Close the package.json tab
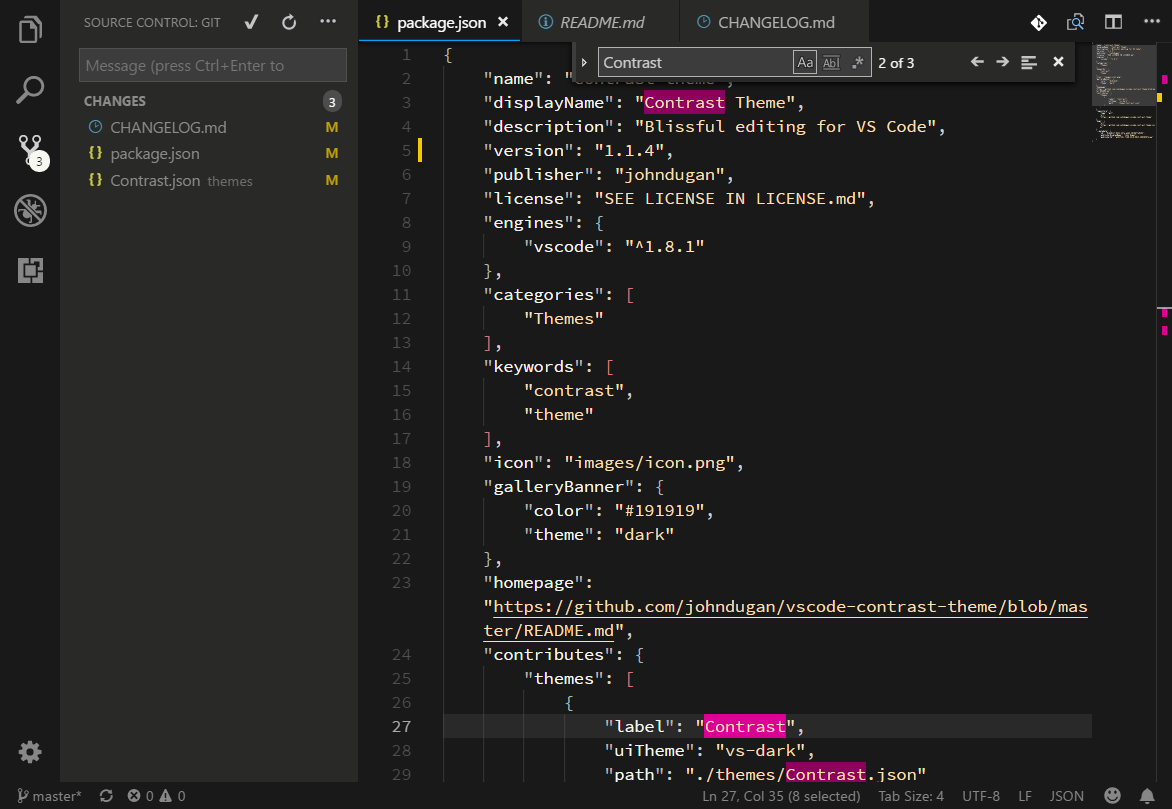Image resolution: width=1172 pixels, height=809 pixels. (x=503, y=22)
